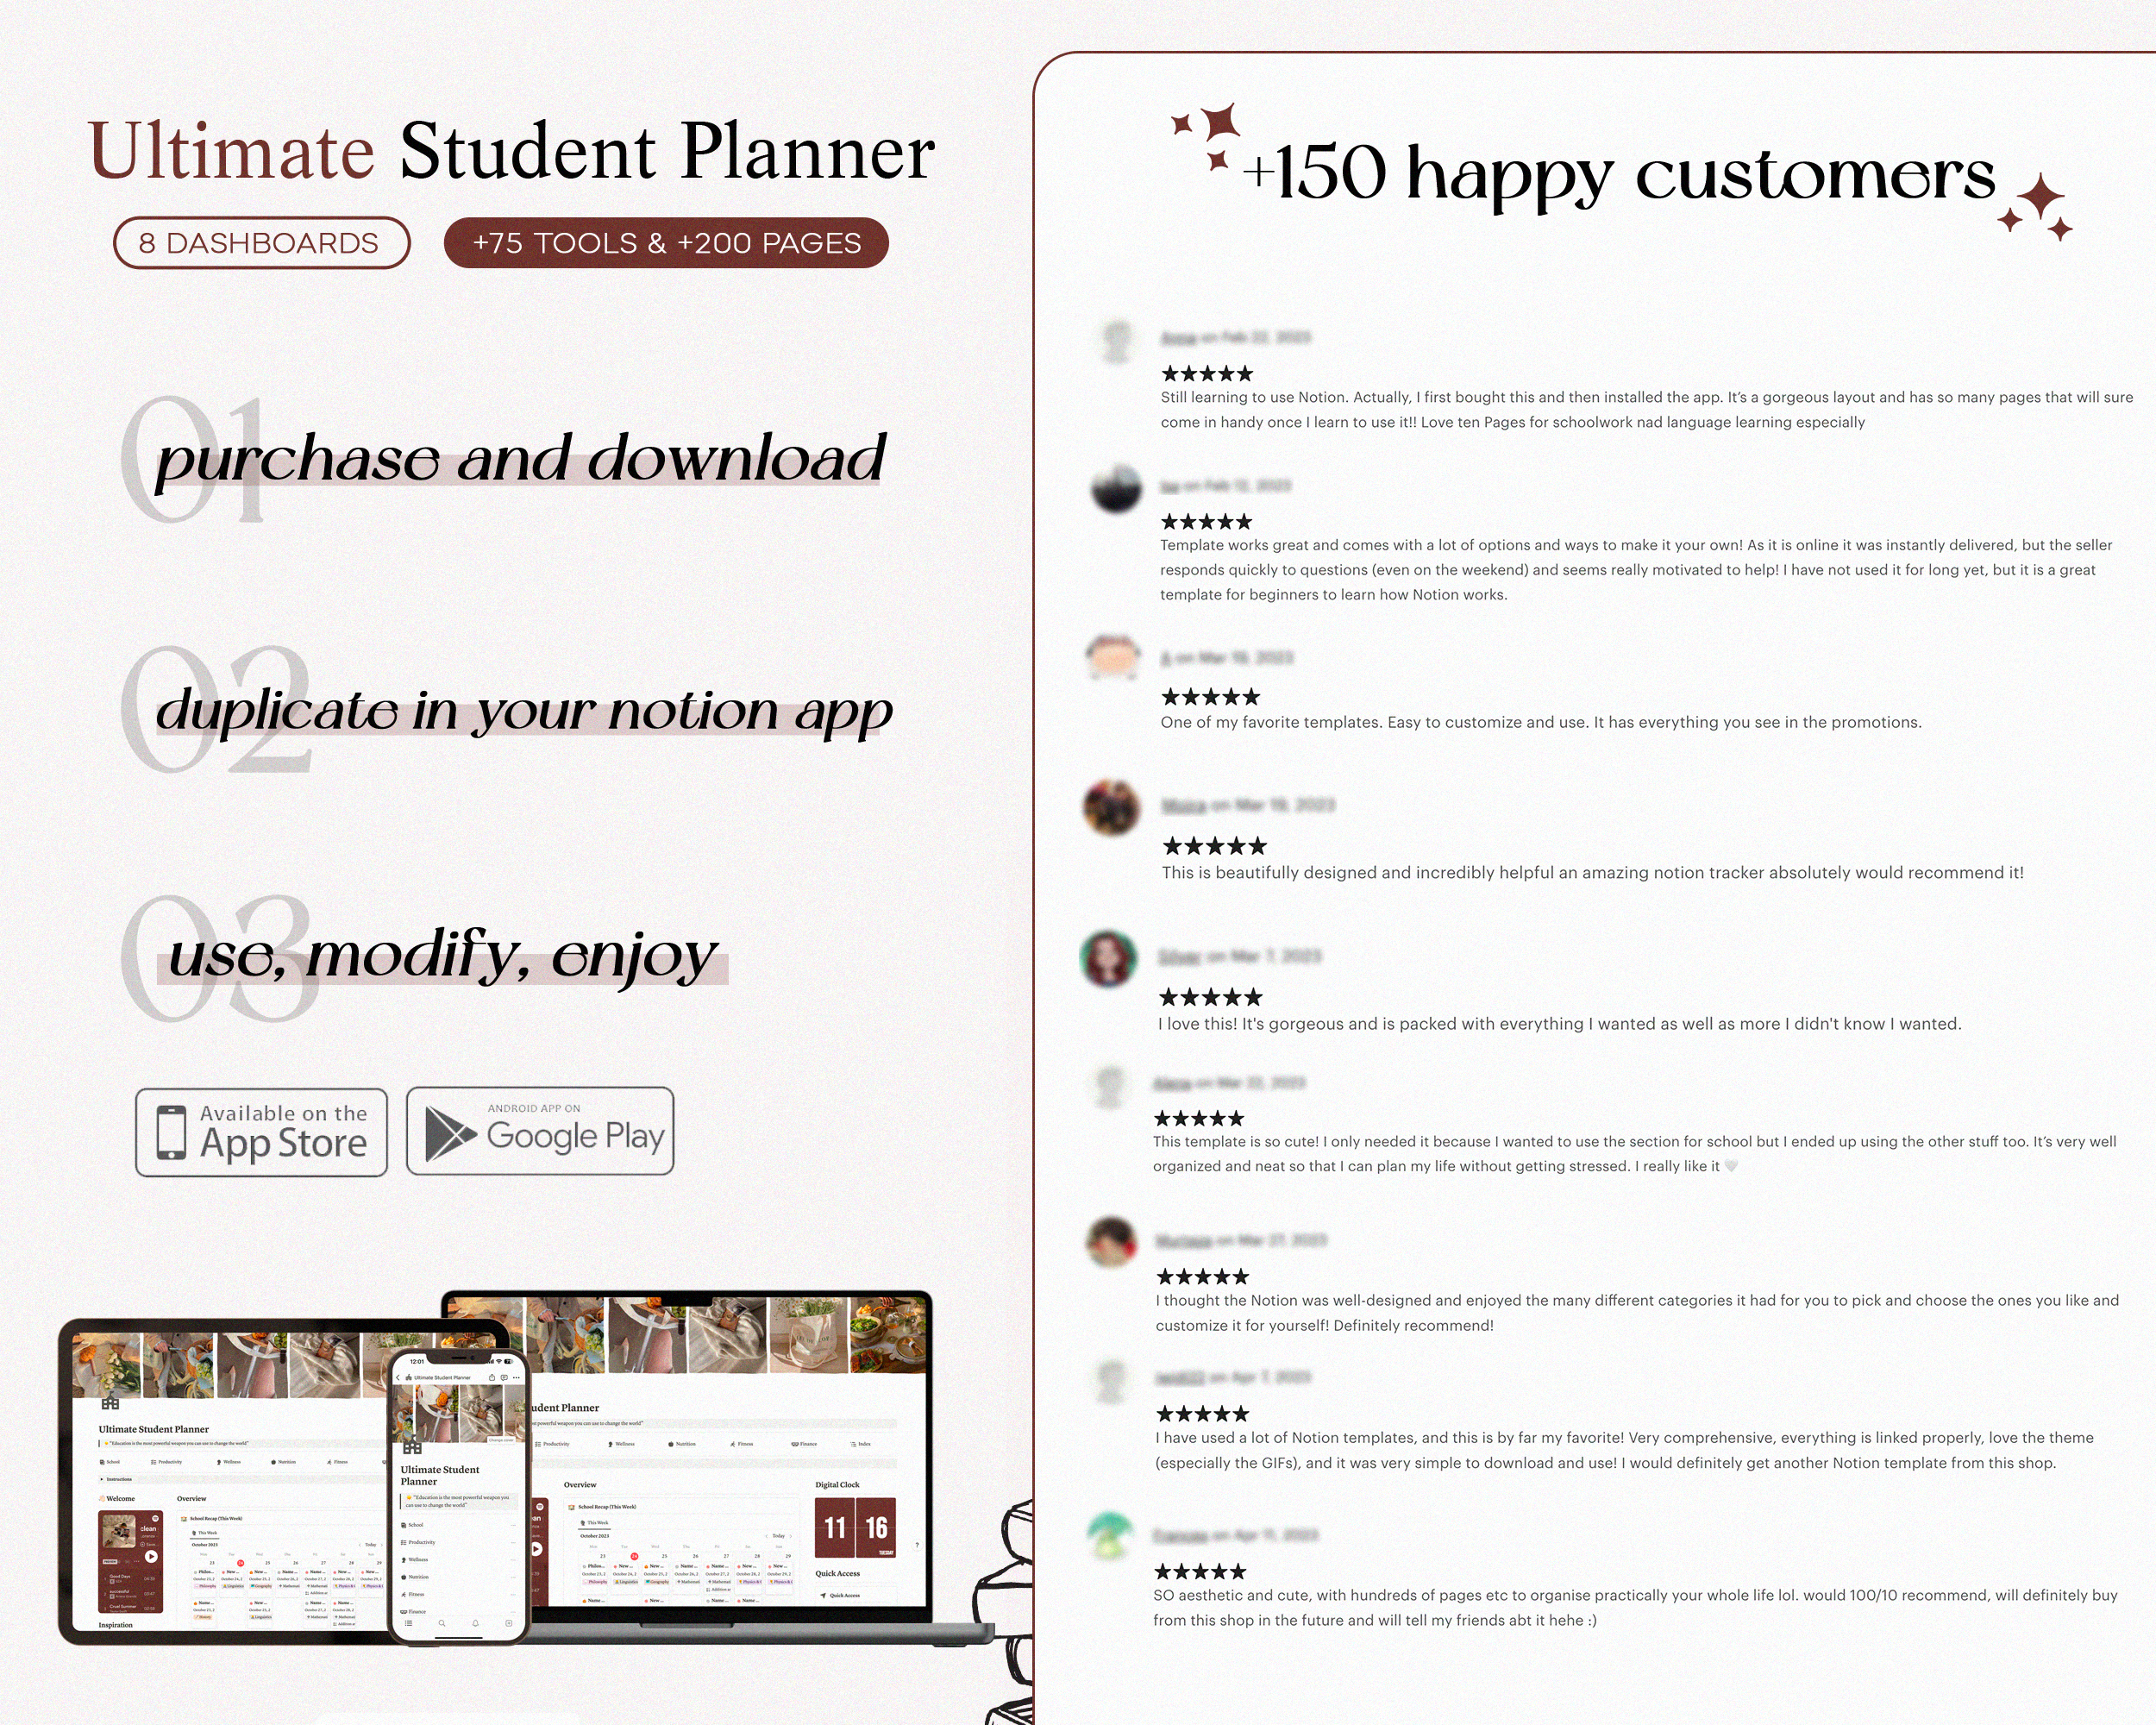Open the Wellness tab on the laptop screen

tap(623, 1444)
